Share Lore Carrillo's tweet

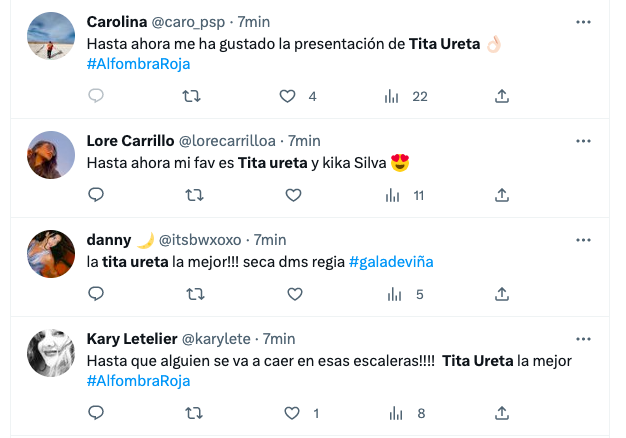[502, 195]
